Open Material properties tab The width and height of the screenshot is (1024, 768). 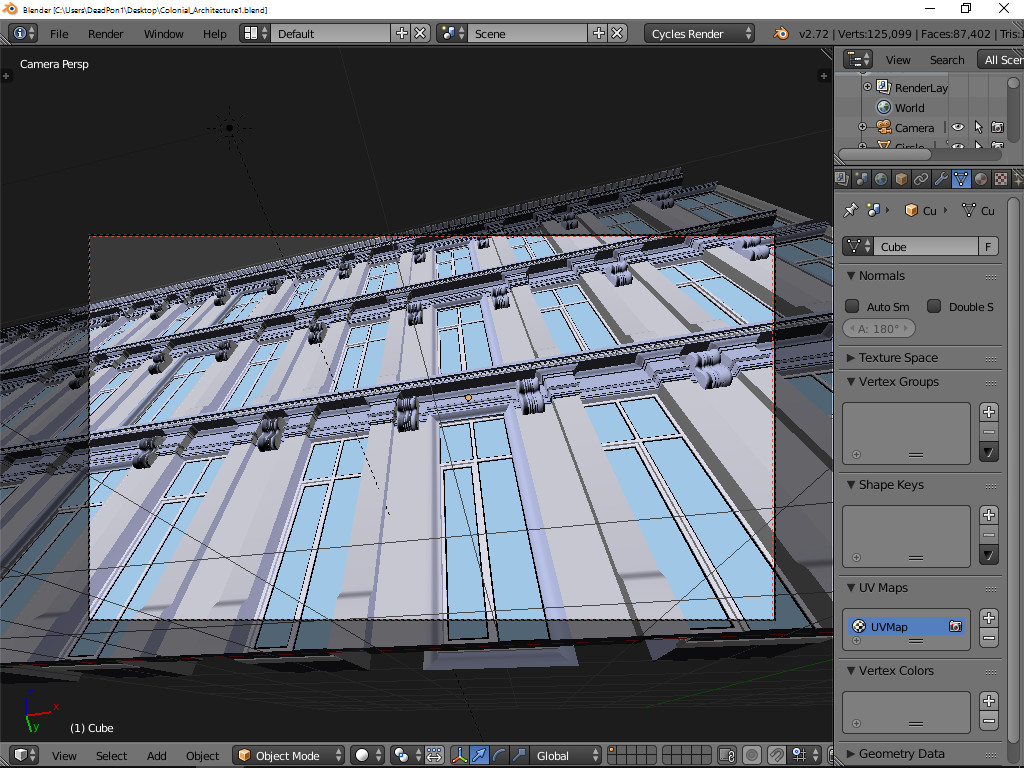click(x=981, y=179)
